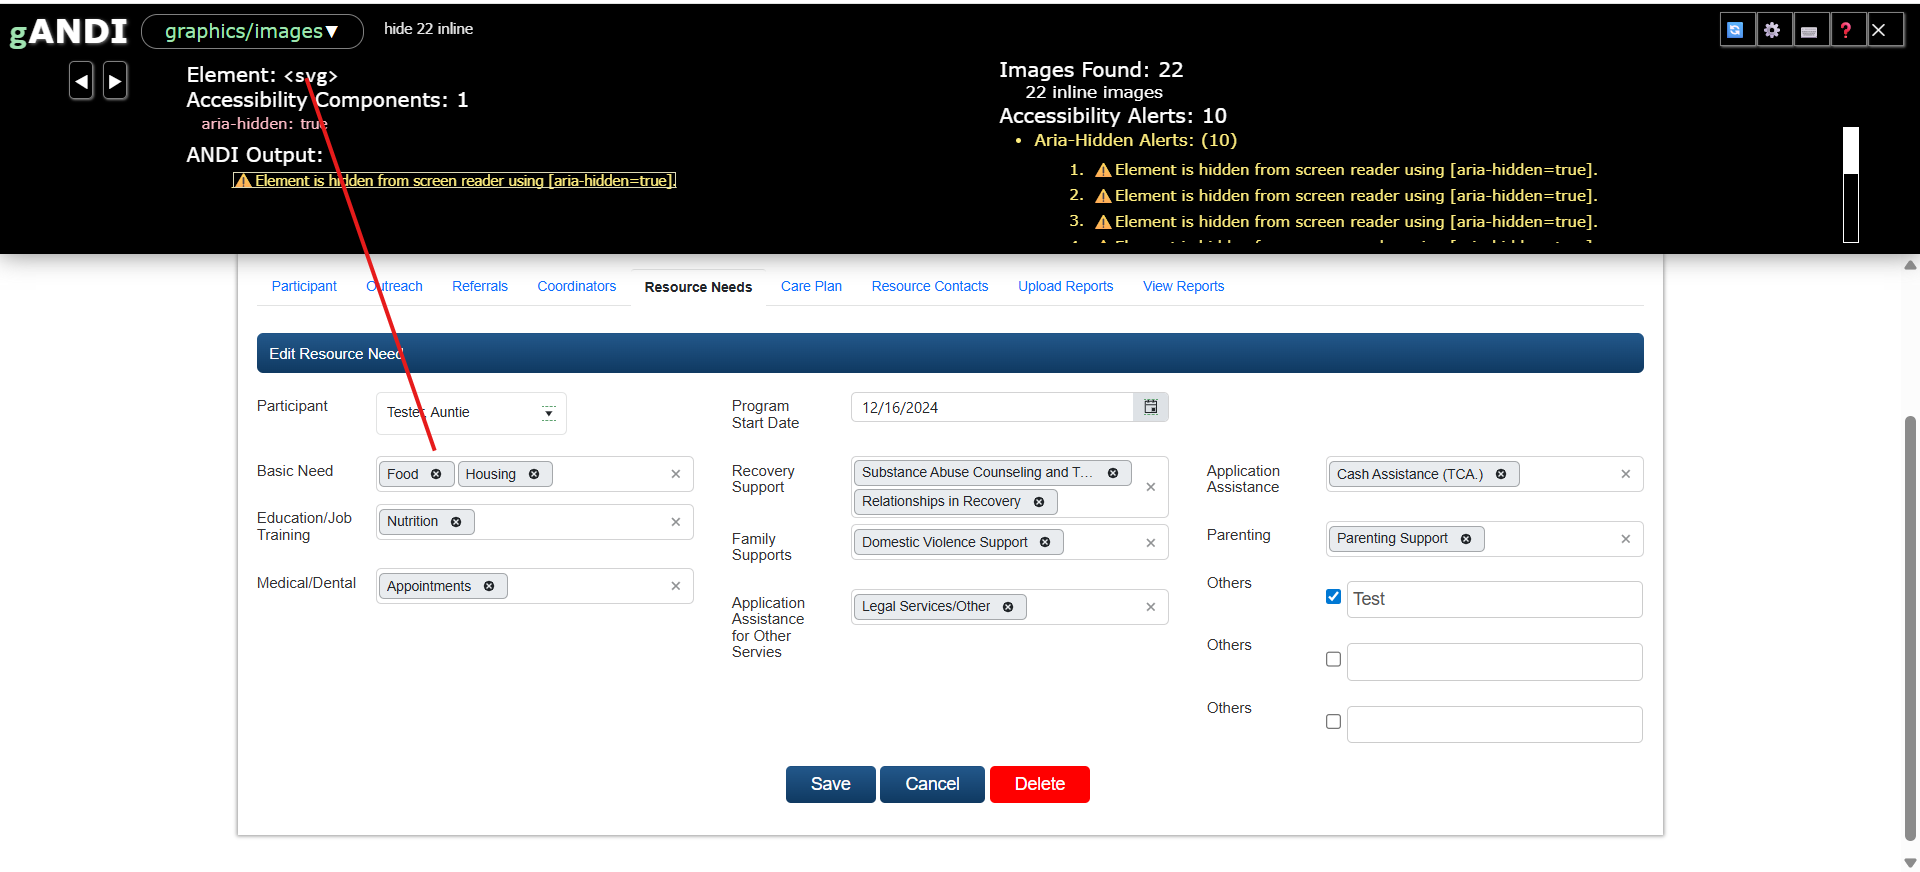The image size is (1920, 872).
Task: Open ANDI settings gear
Action: [1772, 30]
